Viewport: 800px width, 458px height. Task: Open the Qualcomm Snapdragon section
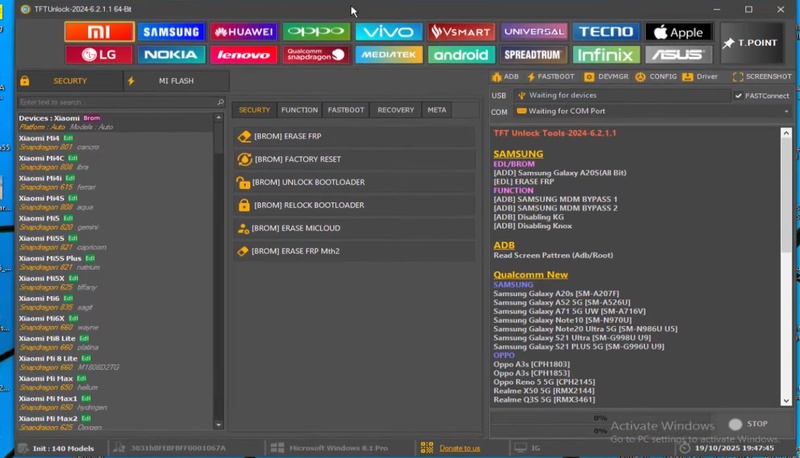[x=316, y=54]
